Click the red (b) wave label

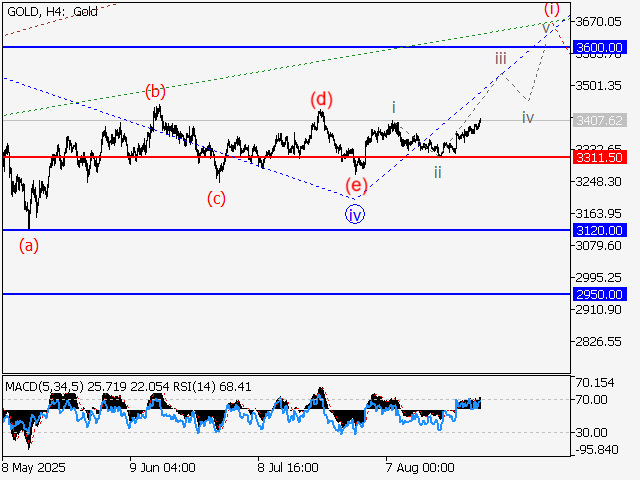coord(155,92)
